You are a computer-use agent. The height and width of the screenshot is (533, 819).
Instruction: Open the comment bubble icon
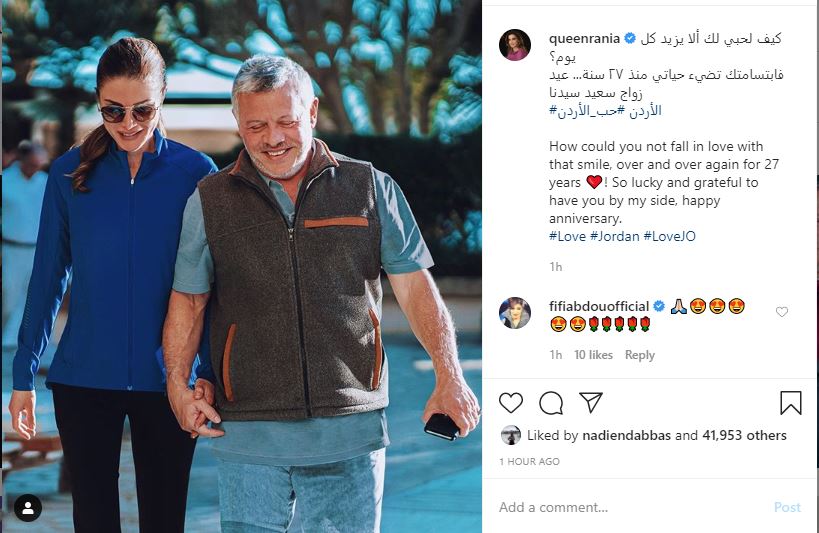coord(551,403)
